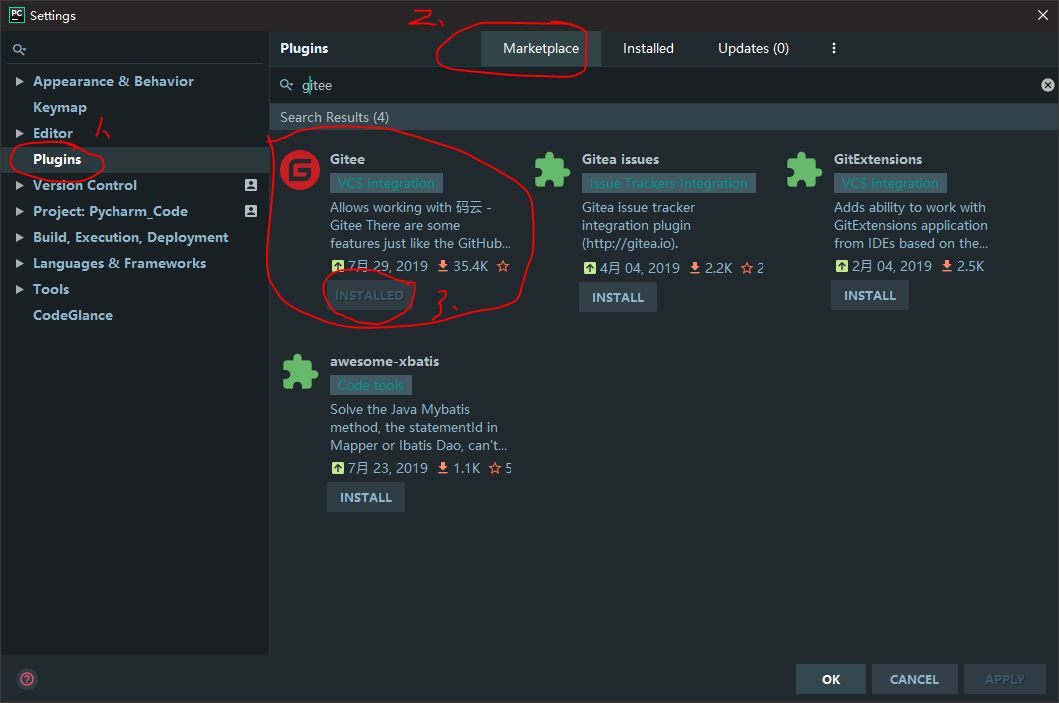
Task: Clear the plugin search field
Action: 1048,85
